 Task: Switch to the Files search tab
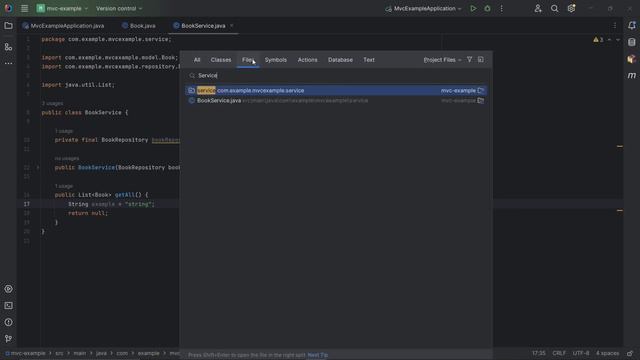point(248,60)
